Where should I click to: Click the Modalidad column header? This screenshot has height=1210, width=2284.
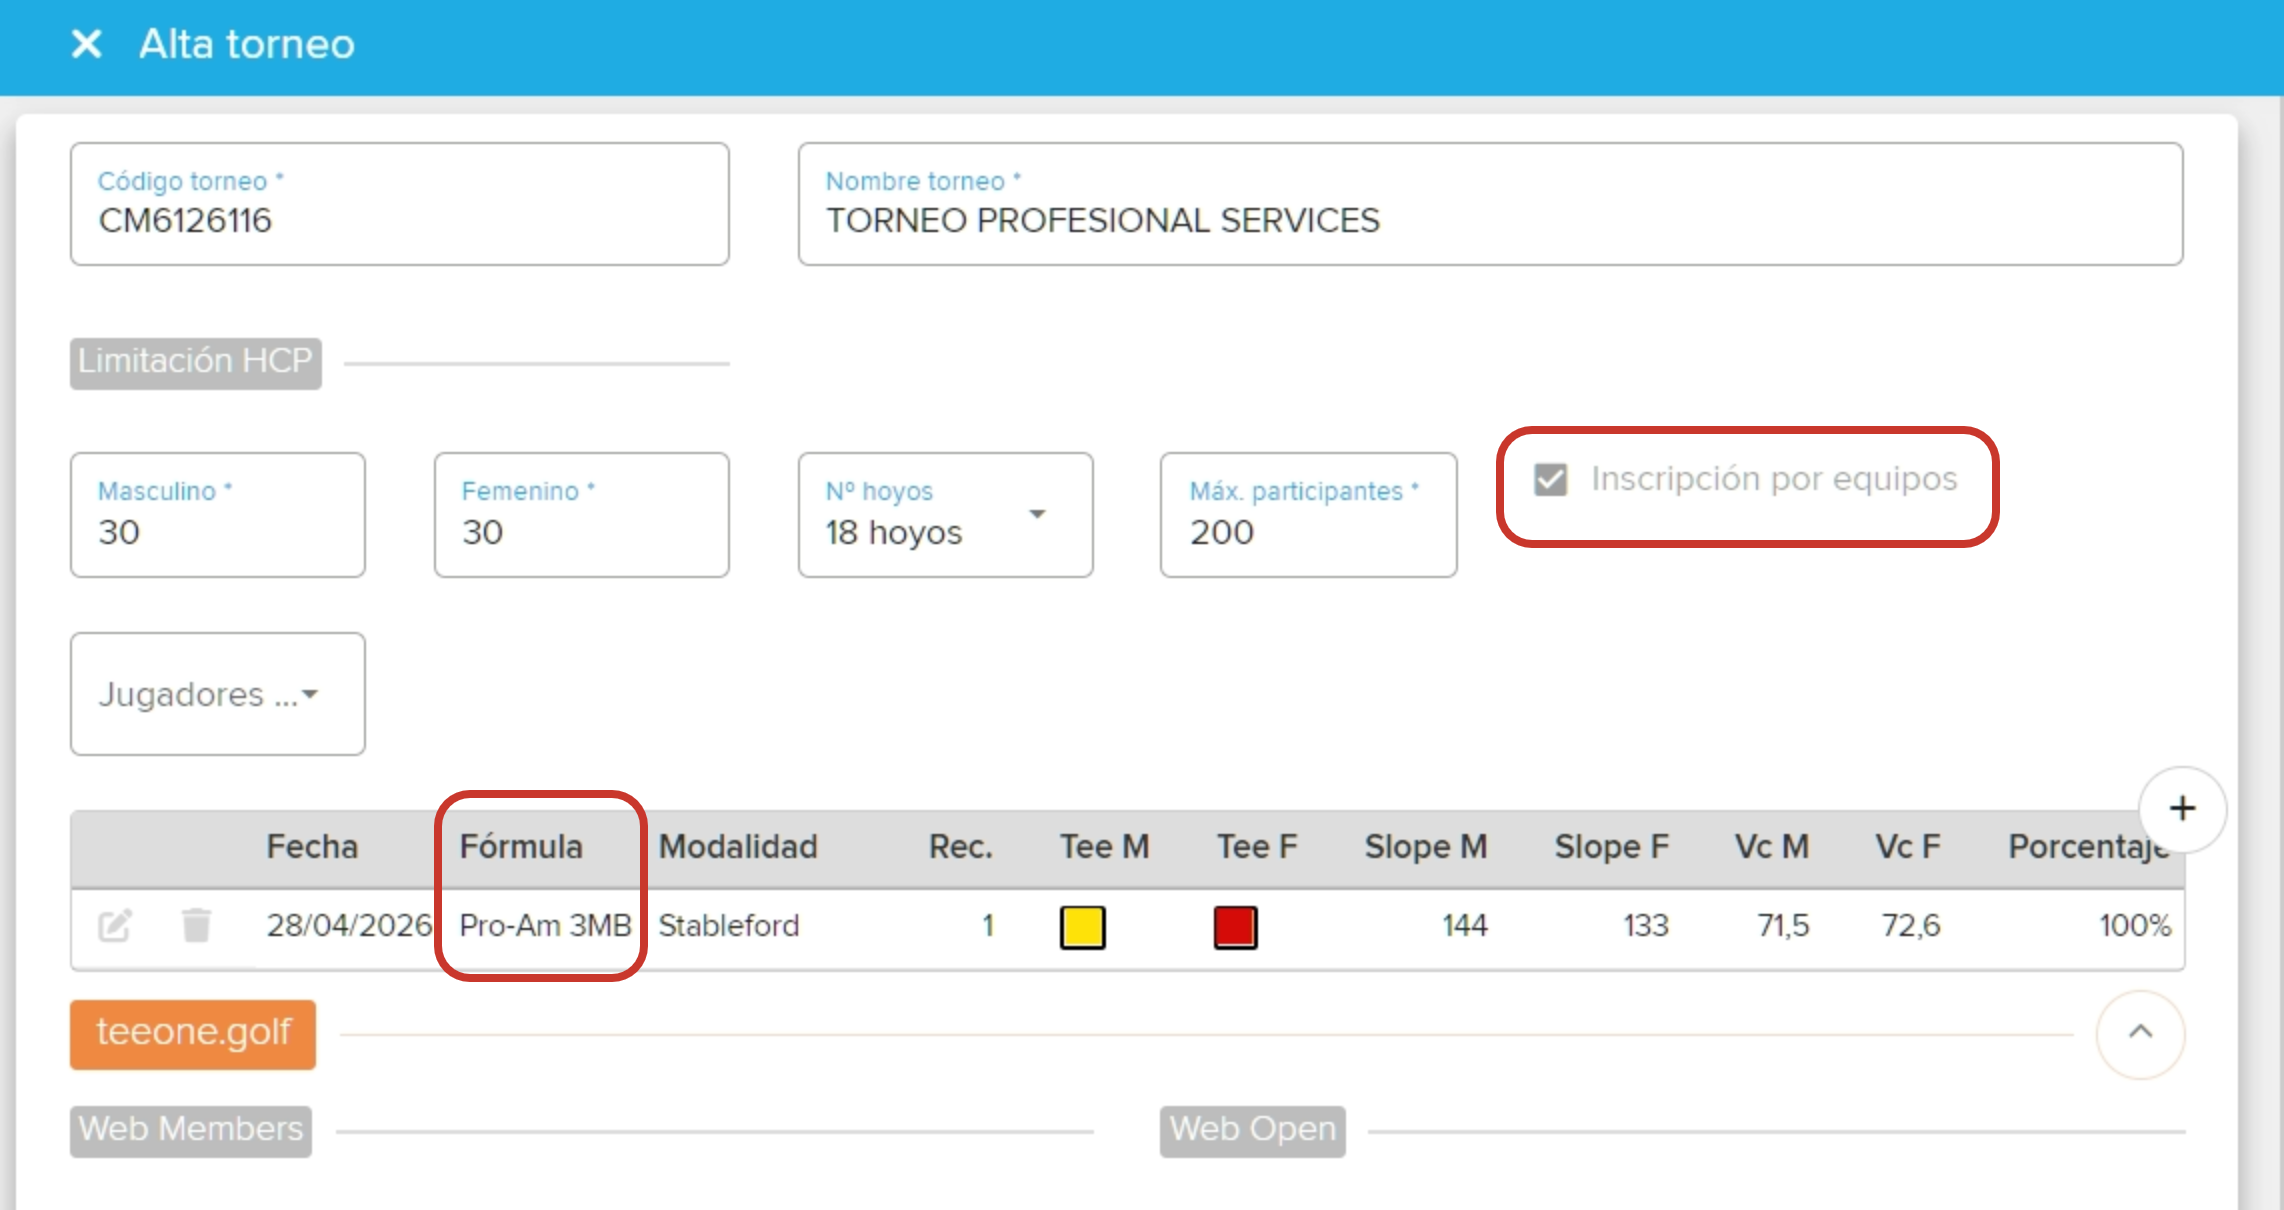(x=738, y=847)
